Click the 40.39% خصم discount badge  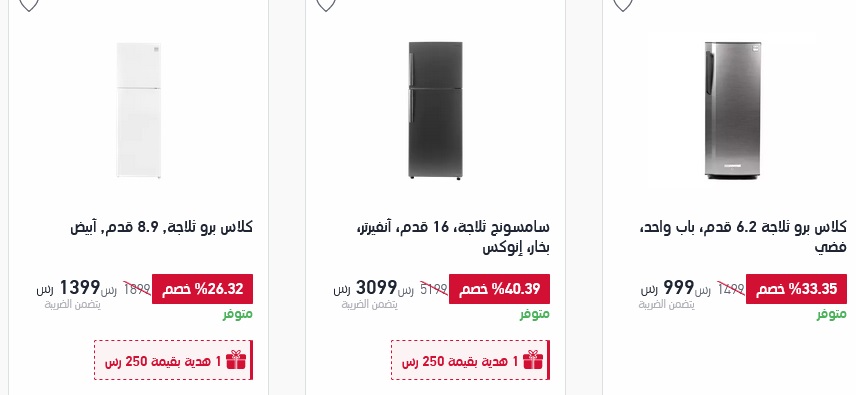pos(500,289)
